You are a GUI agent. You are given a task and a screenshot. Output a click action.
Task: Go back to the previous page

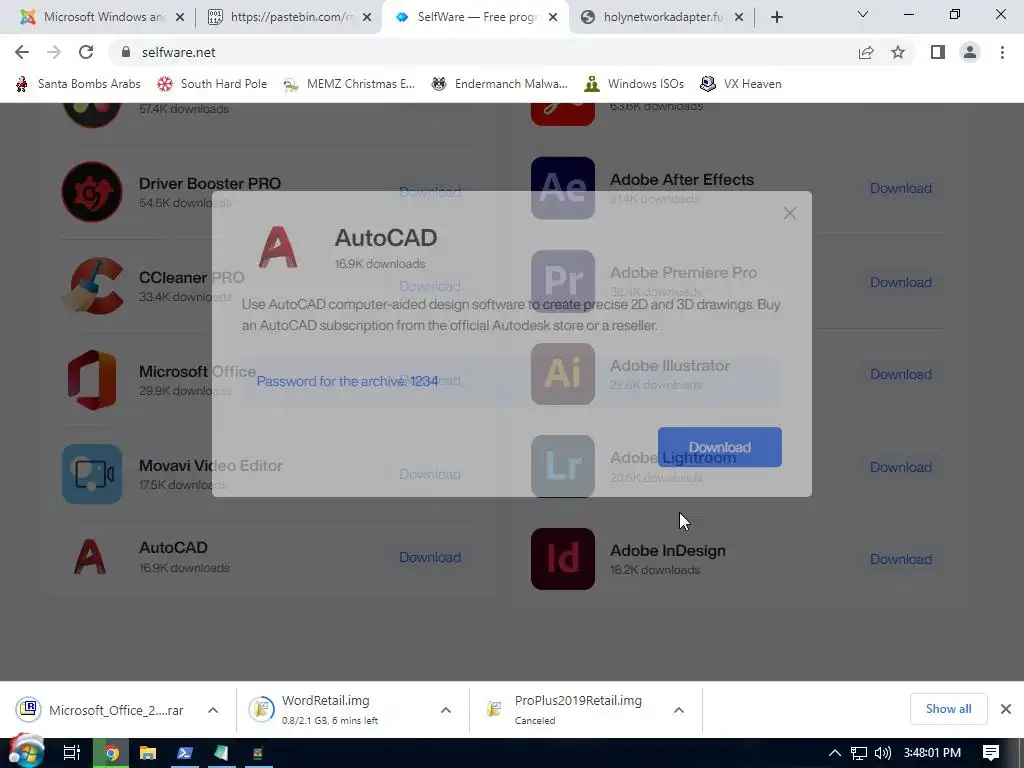pyautogui.click(x=22, y=52)
